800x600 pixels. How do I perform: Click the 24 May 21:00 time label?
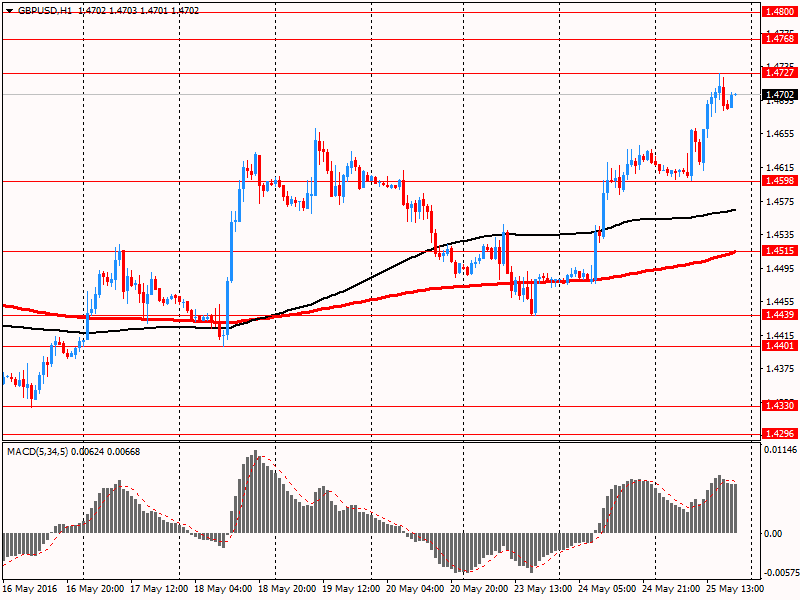[671, 589]
